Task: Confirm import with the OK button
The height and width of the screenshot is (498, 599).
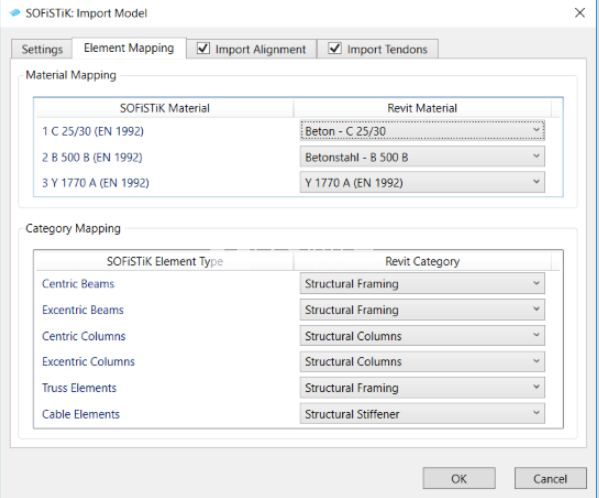Action: point(459,478)
